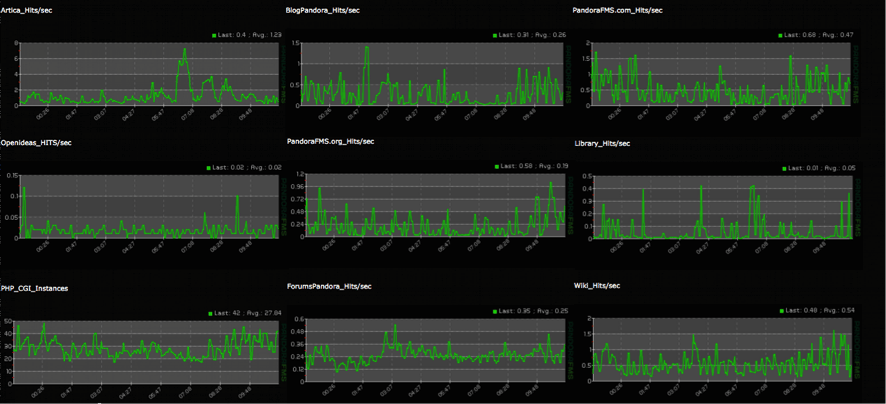This screenshot has height=404, width=886.
Task: Click the Artica_Hits/sec graph title
Action: click(27, 11)
